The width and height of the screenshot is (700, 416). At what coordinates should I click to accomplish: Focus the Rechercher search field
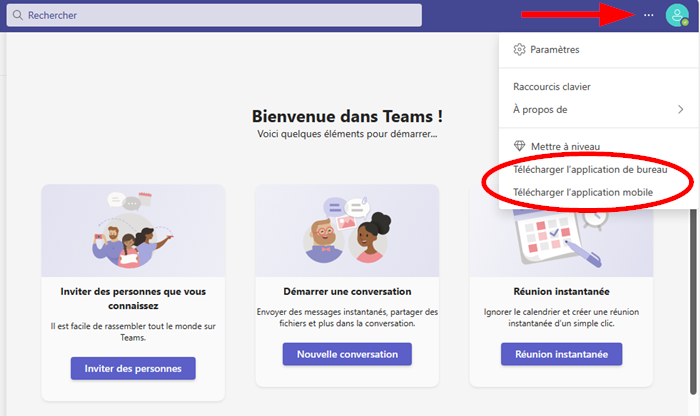214,15
